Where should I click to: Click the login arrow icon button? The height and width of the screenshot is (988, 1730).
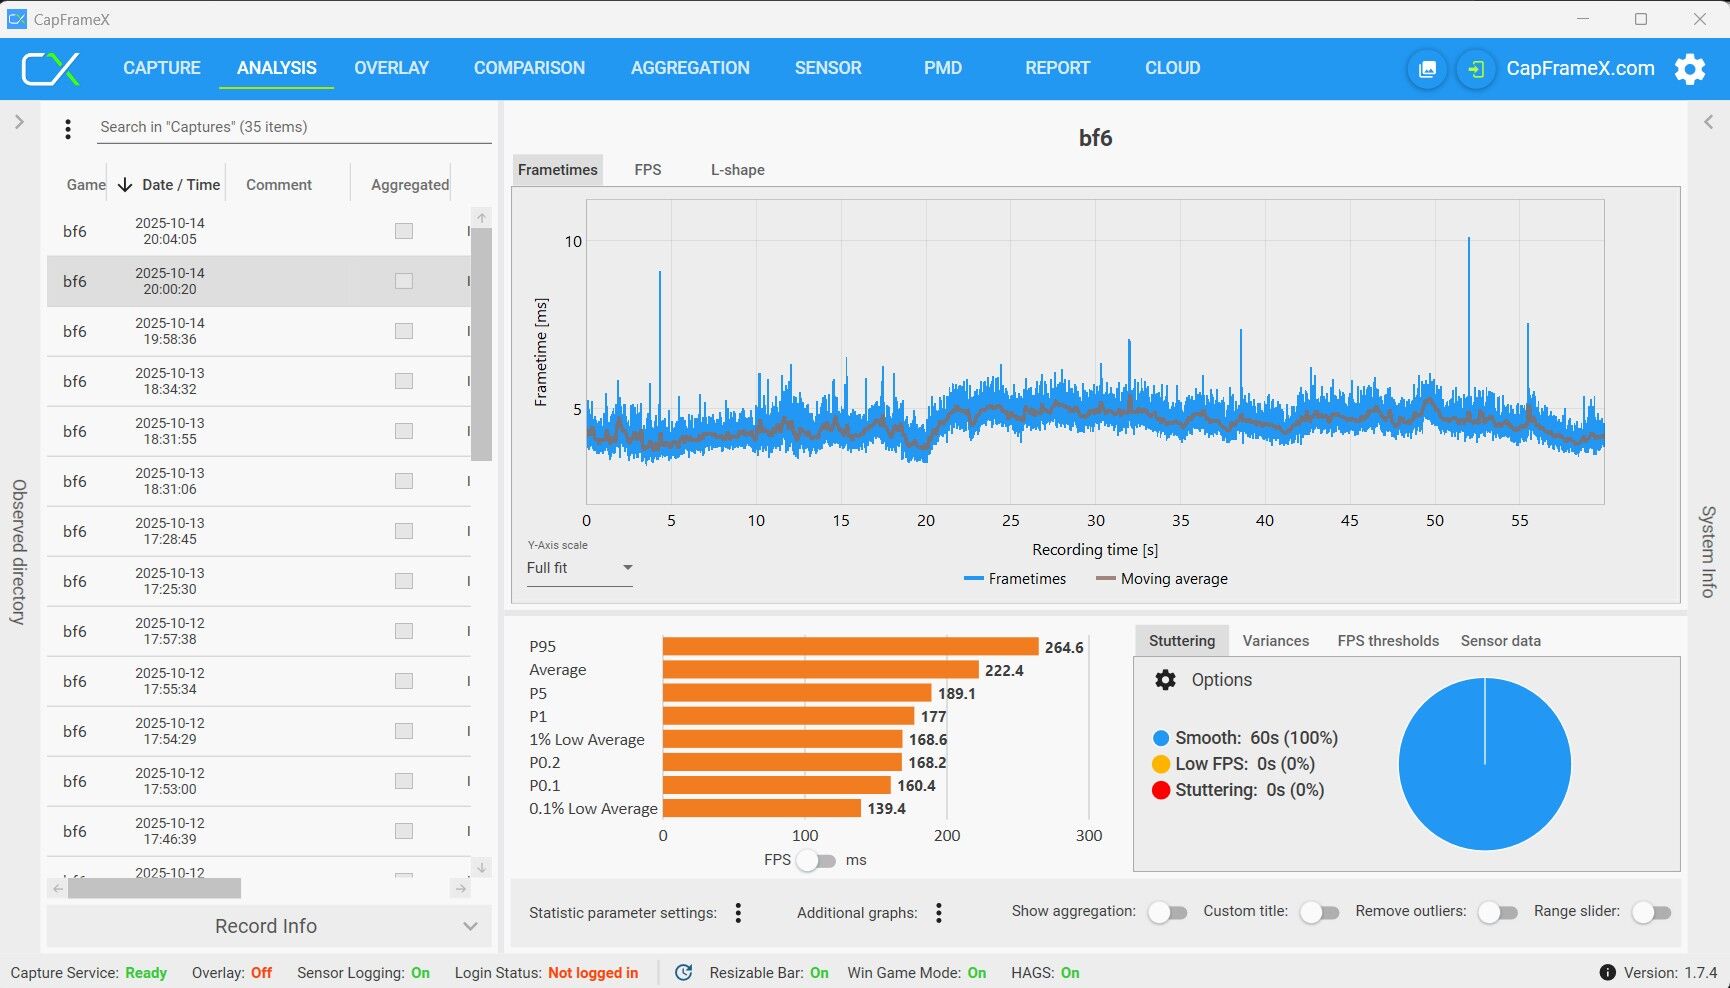click(x=1475, y=69)
